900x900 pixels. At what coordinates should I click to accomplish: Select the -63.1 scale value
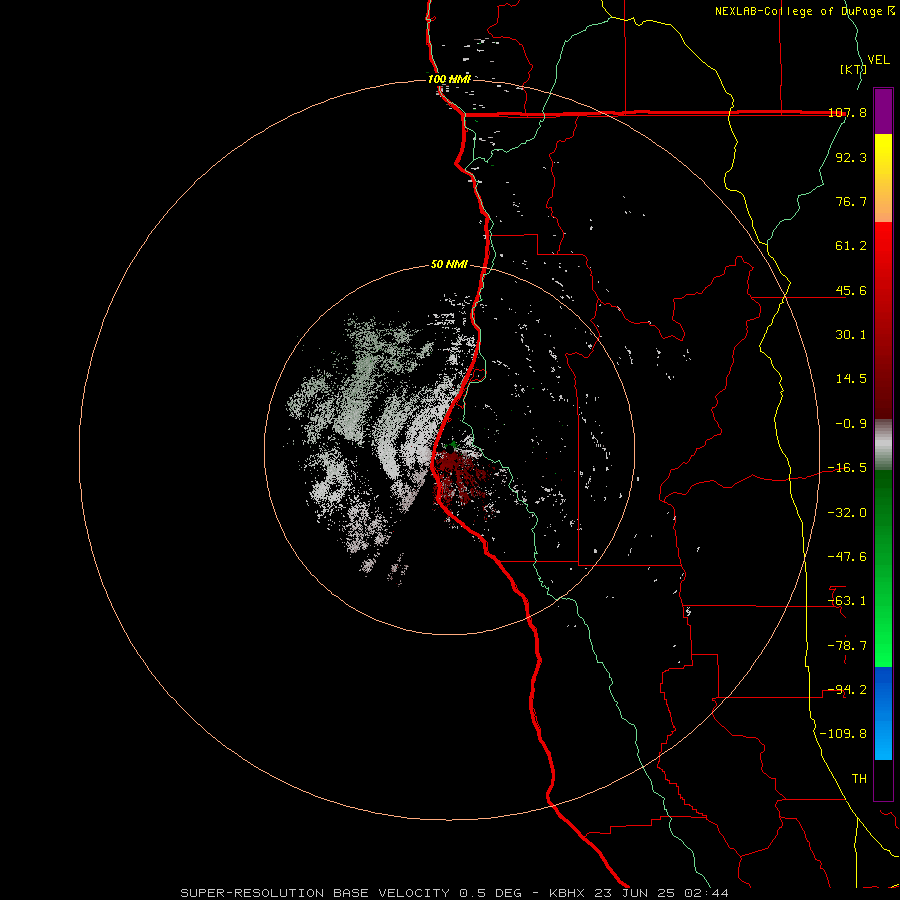(848, 601)
